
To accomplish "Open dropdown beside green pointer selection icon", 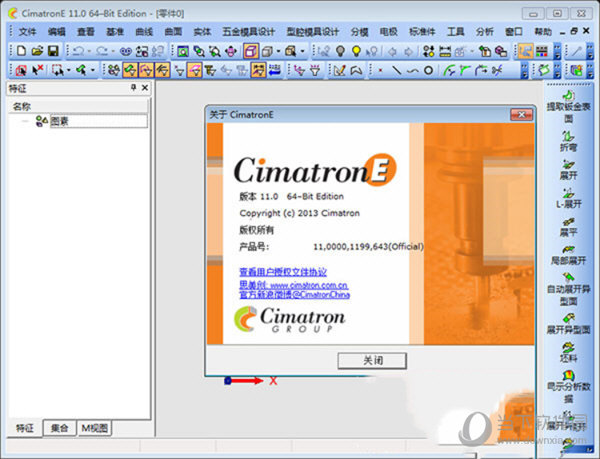I will (93, 70).
